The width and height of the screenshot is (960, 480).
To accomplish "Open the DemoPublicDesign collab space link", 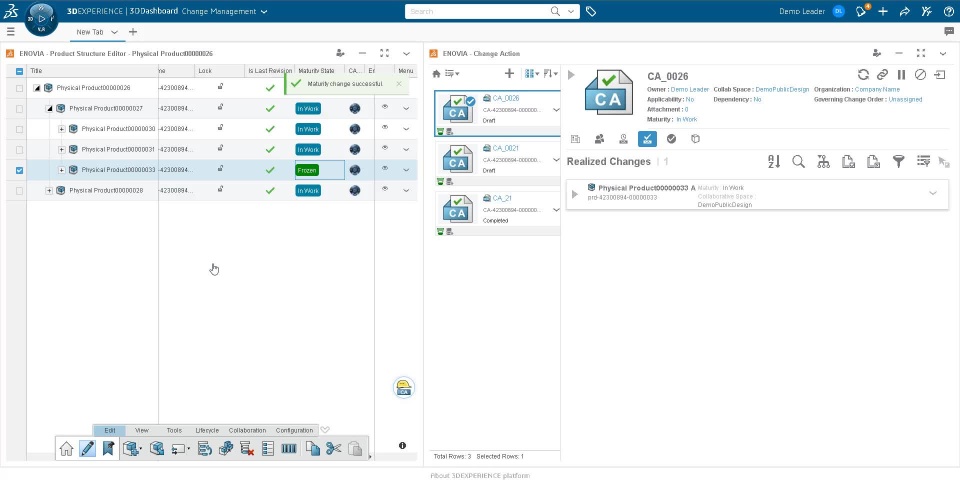I will (782, 89).
